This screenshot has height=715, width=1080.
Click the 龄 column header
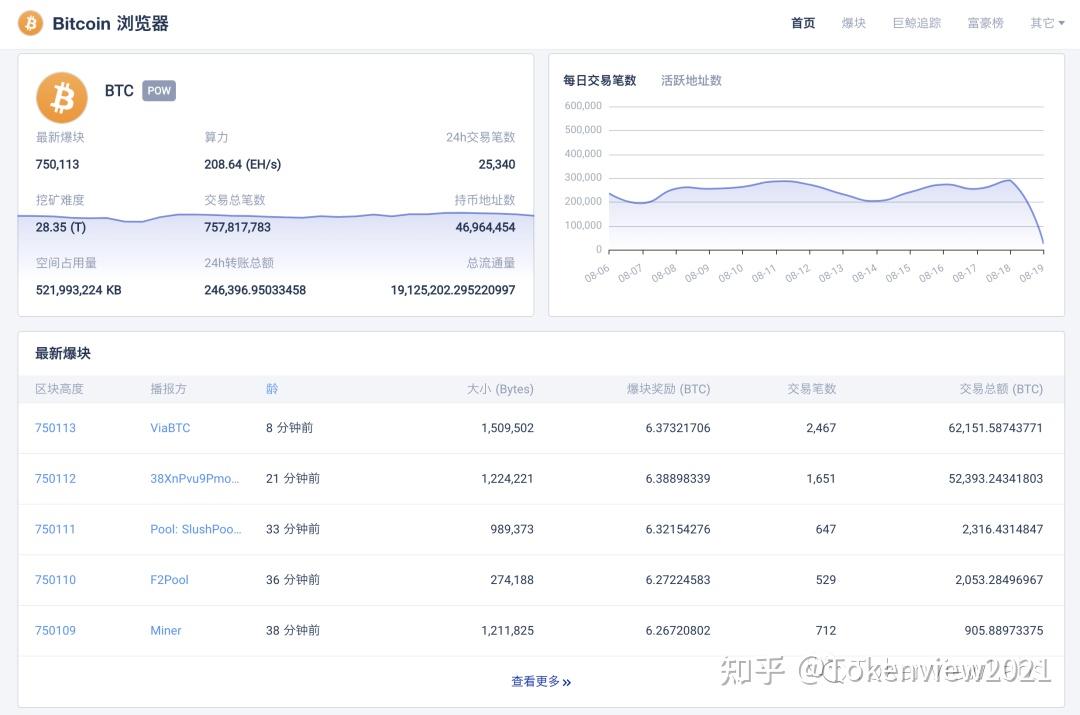click(272, 389)
